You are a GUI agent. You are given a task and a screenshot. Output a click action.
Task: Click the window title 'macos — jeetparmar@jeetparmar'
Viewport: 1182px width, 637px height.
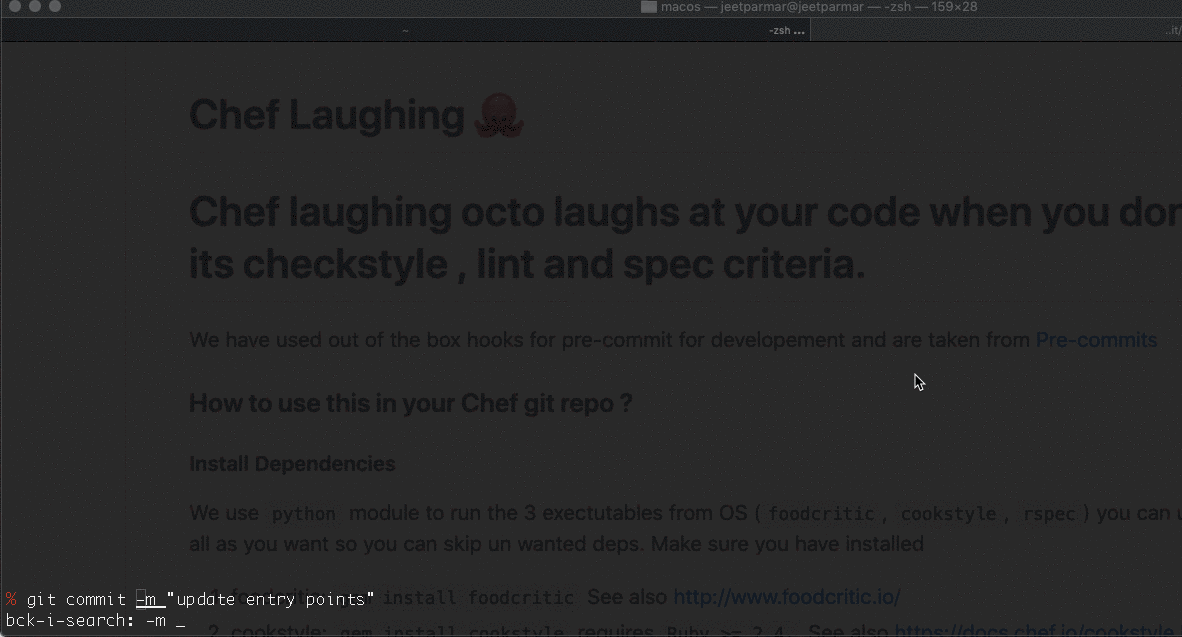tap(762, 7)
